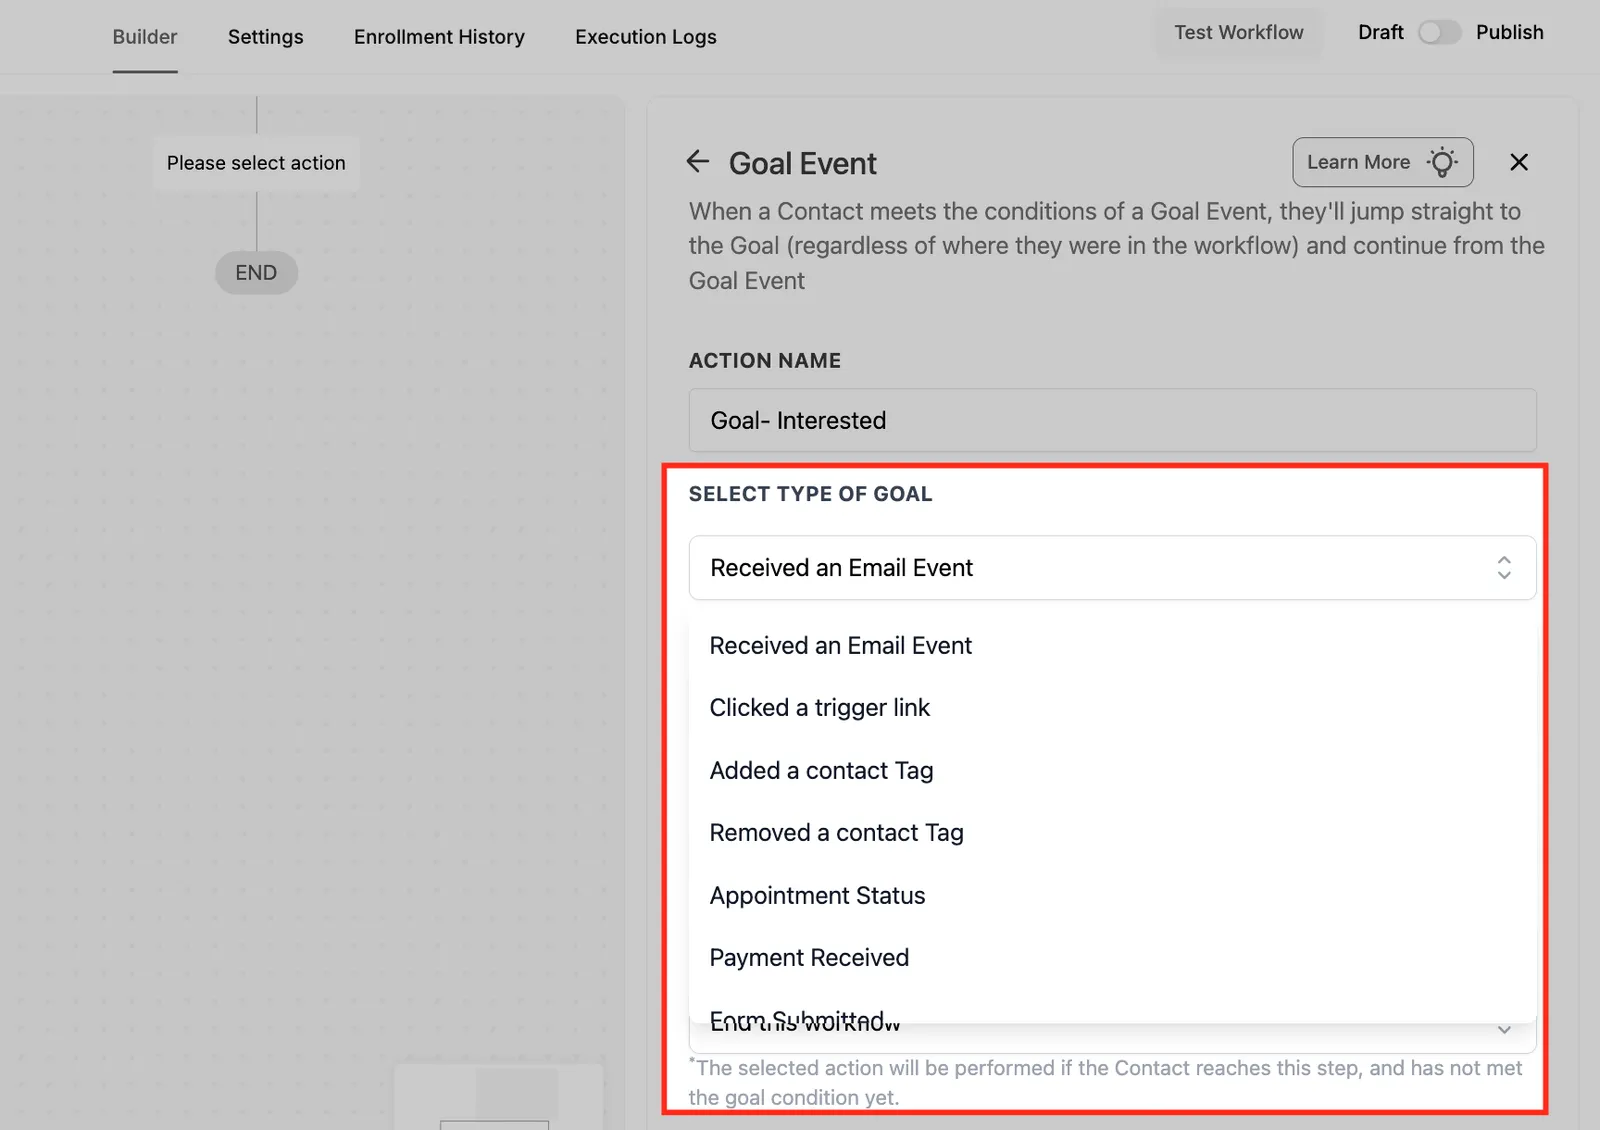Screen dimensions: 1600x1130
Task: Open the Builder tab
Action: (x=145, y=37)
